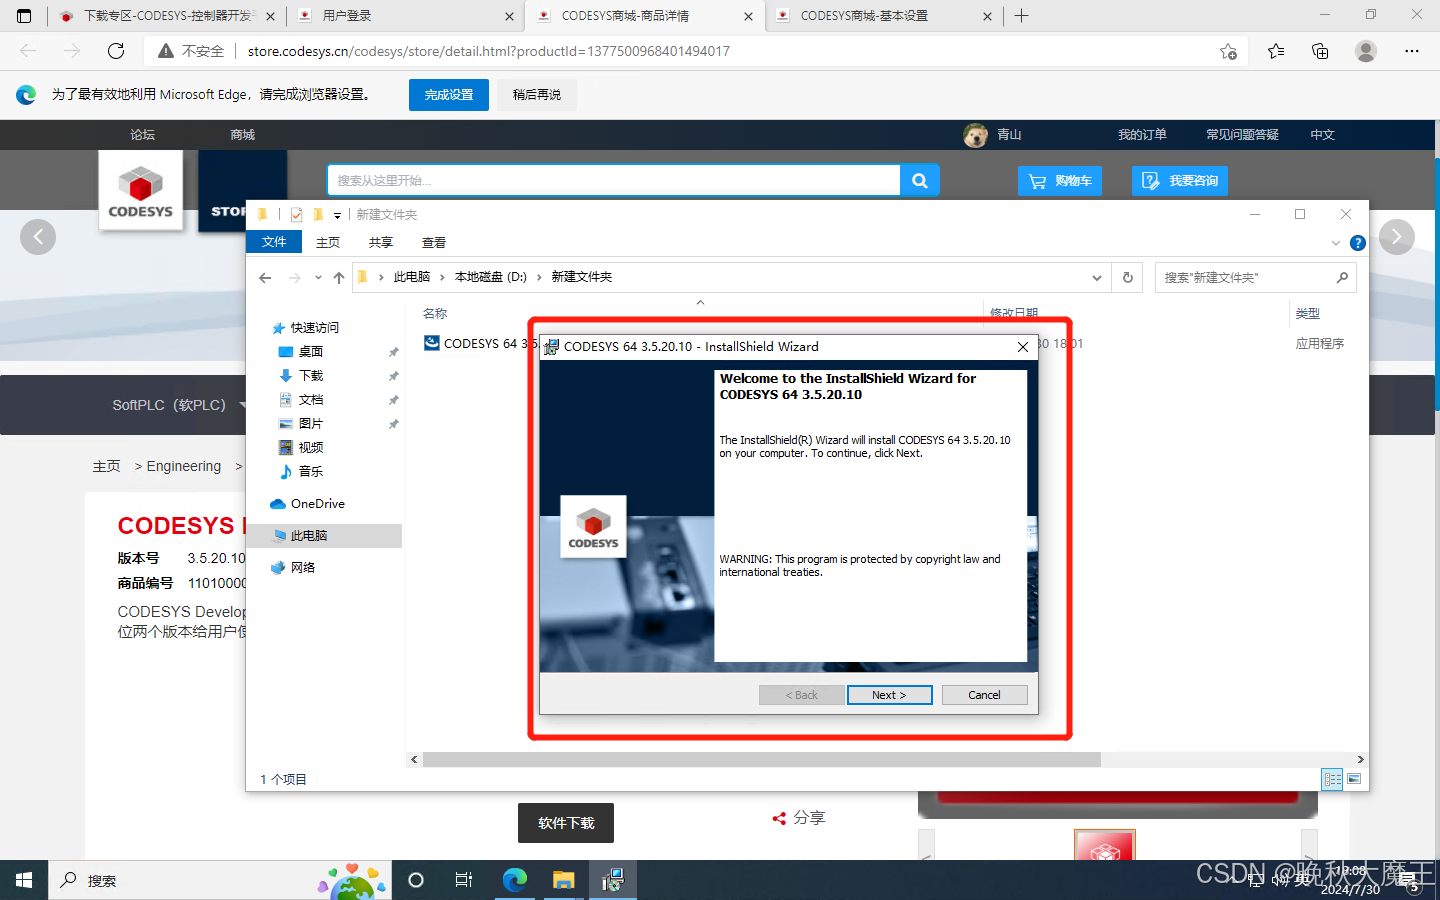The image size is (1440, 900).
Task: Select OneDrive in the navigation pane
Action: coord(317,504)
